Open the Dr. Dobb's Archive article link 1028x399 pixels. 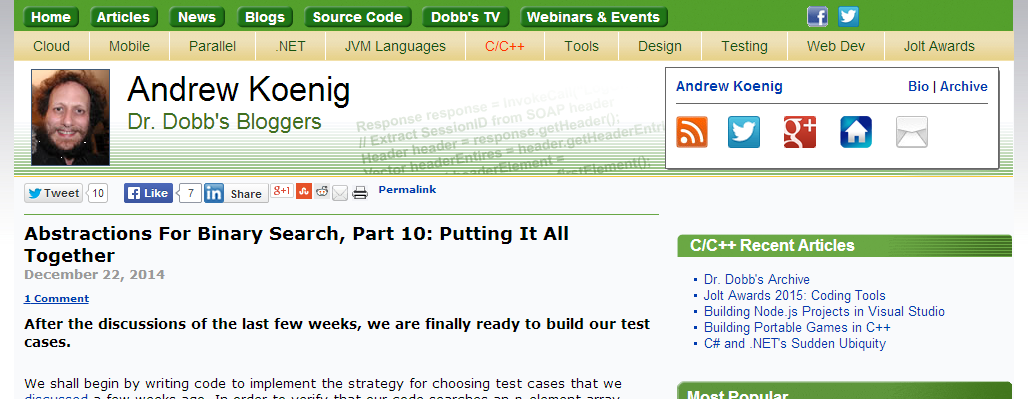click(757, 280)
